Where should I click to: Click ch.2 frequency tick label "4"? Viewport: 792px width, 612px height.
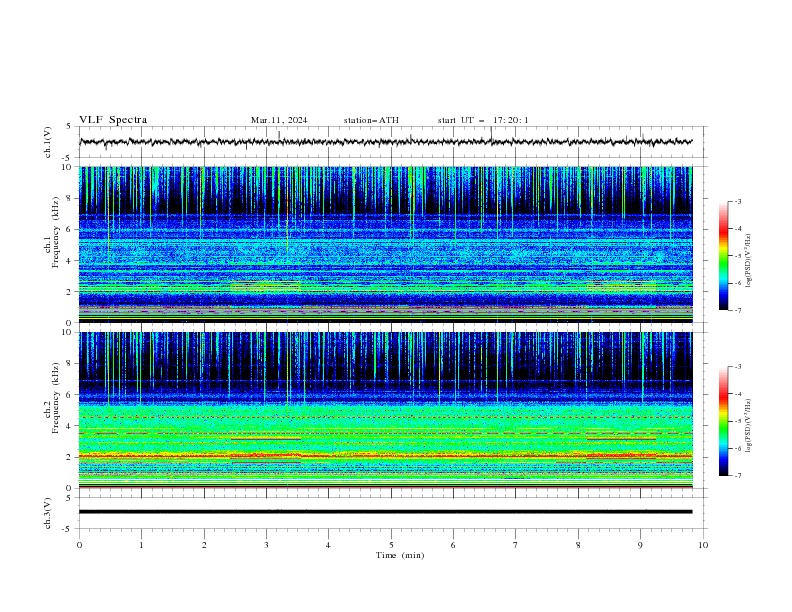(x=70, y=426)
